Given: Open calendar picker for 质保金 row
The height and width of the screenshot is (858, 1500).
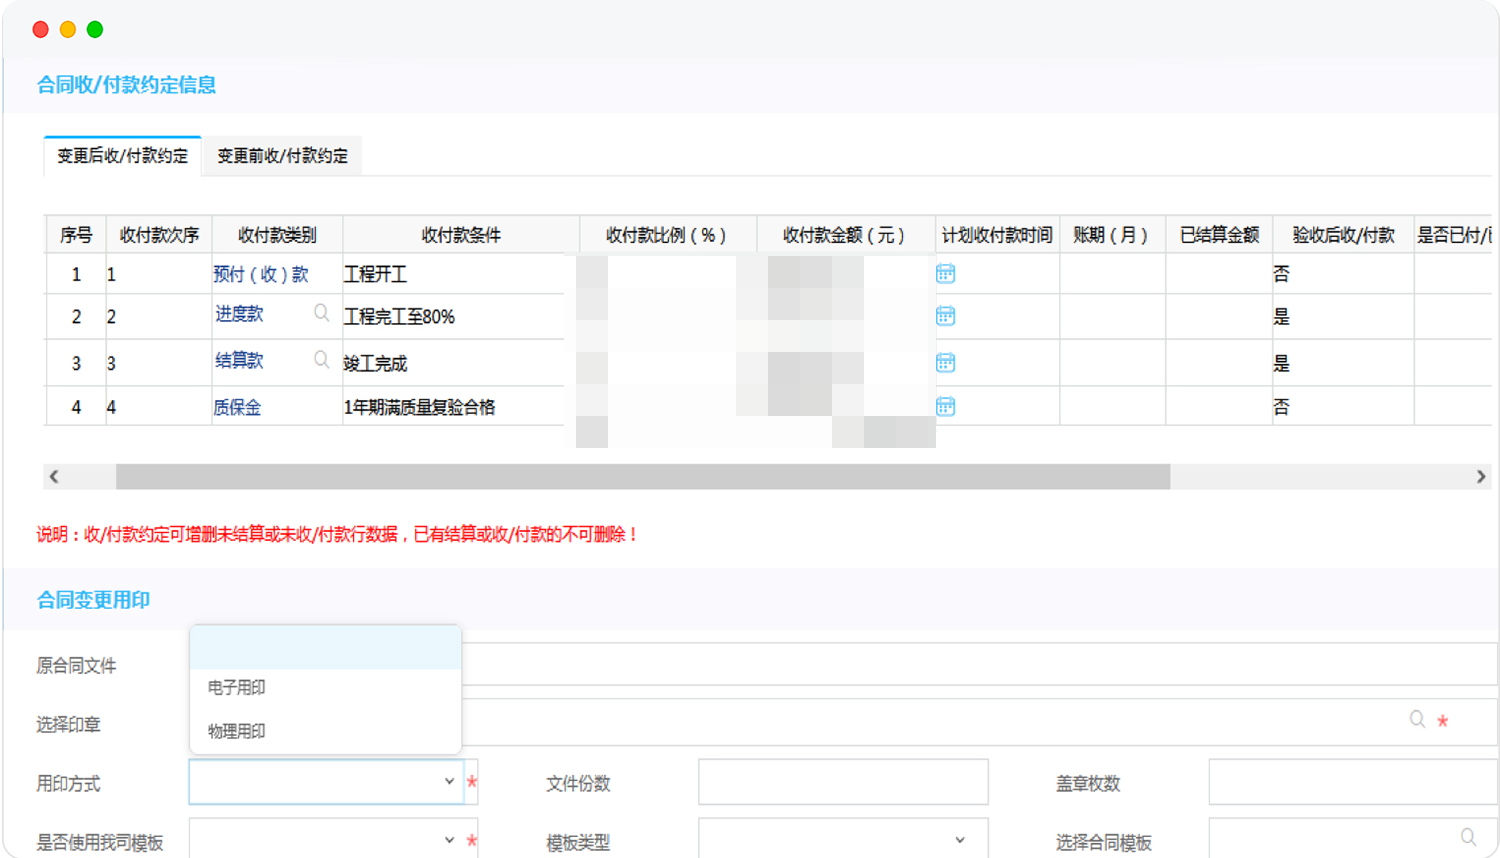Looking at the screenshot, I should [x=945, y=407].
